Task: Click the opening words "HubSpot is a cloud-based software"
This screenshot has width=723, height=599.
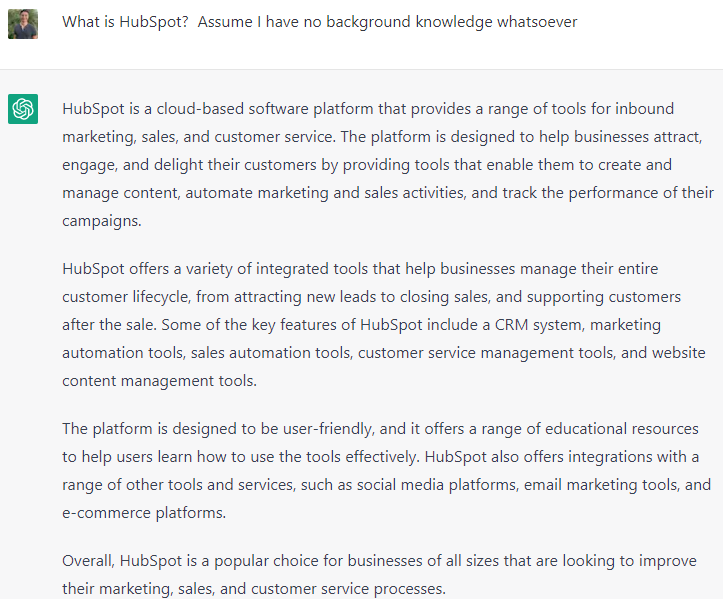Action: point(185,109)
